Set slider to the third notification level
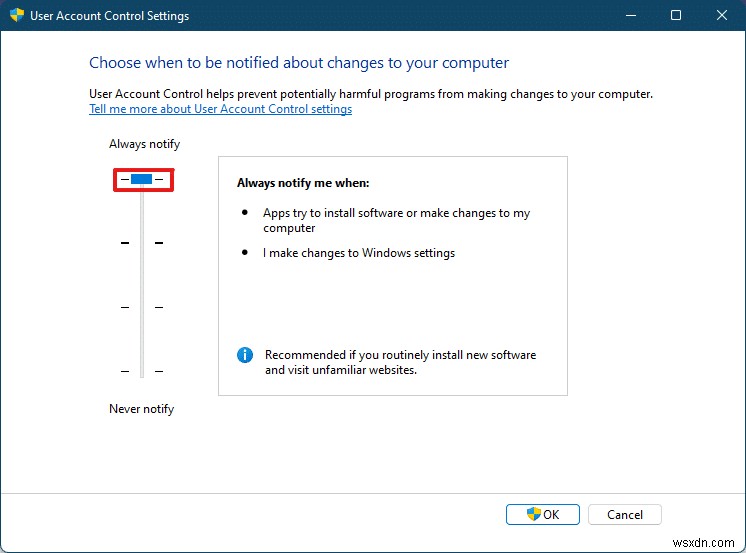The image size is (746, 553). pos(142,307)
